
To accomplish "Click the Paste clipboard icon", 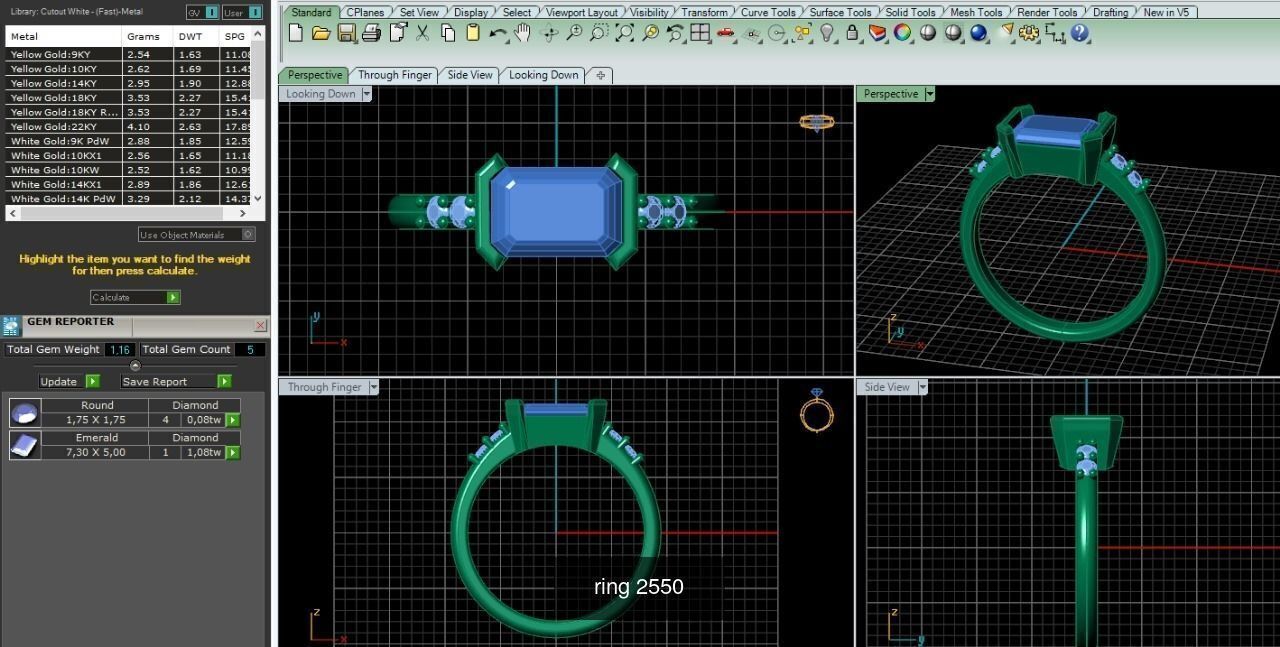I will point(472,32).
